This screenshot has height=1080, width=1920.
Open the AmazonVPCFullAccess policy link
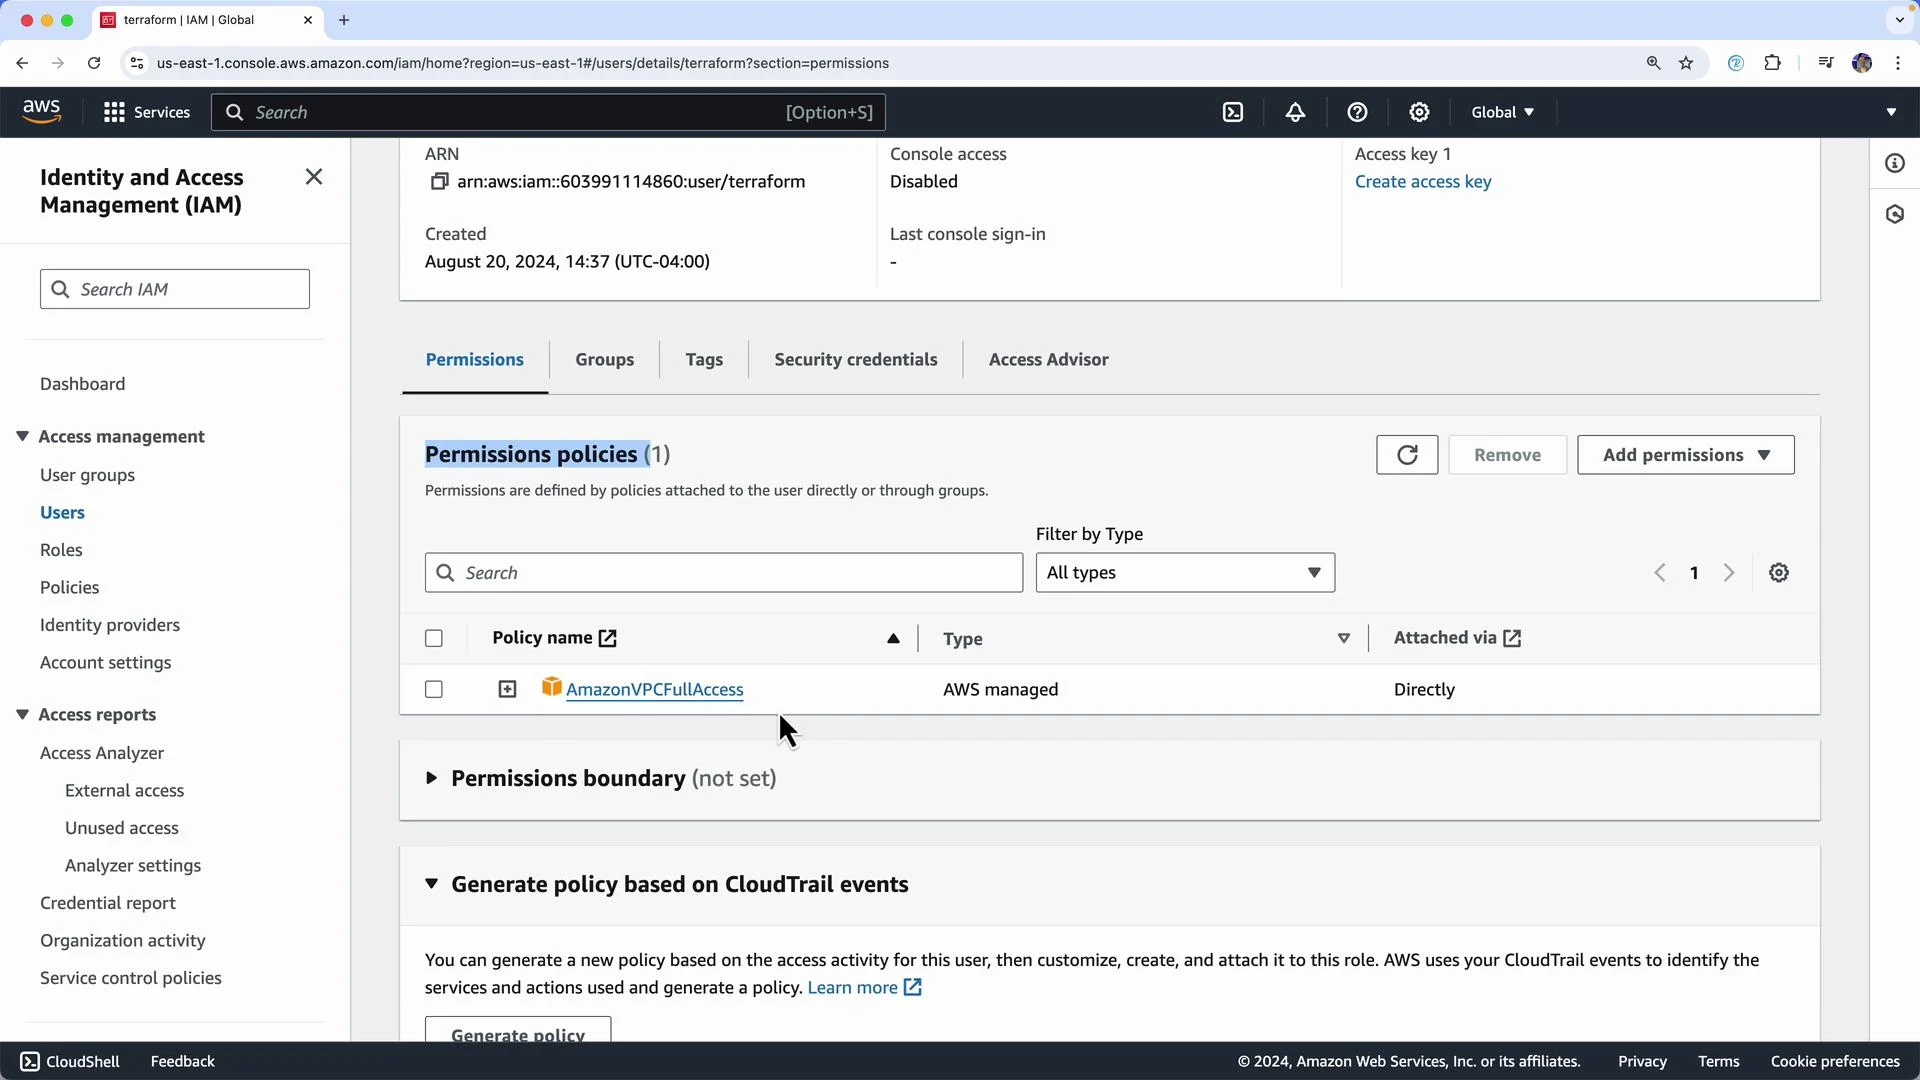pyautogui.click(x=655, y=689)
